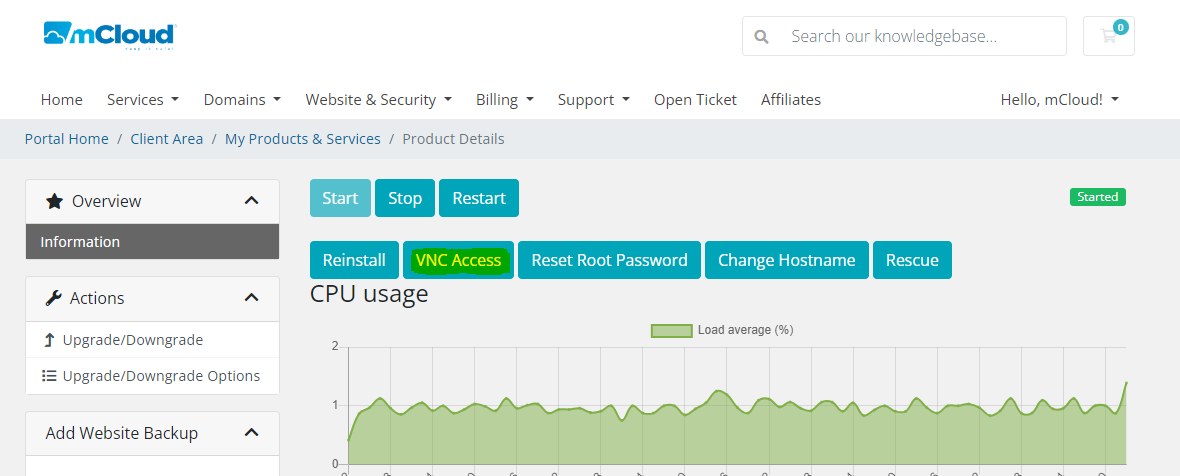Image resolution: width=1180 pixels, height=476 pixels.
Task: Open the Client Area breadcrumb link
Action: (x=166, y=139)
